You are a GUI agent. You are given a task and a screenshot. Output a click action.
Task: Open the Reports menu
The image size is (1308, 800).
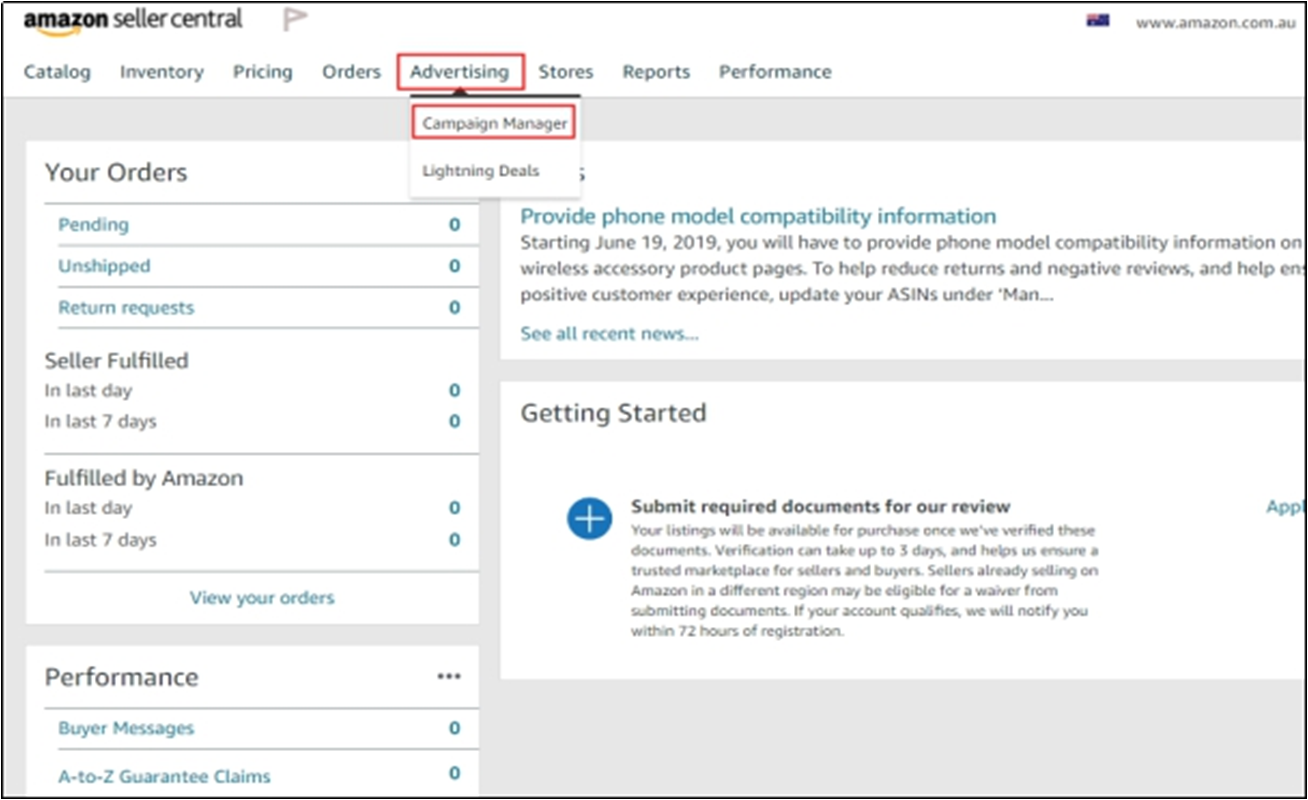click(x=656, y=72)
